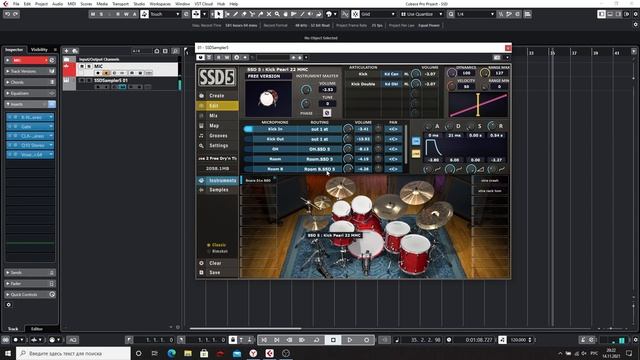The image size is (640, 360).
Task: Click the Windows taskbar search box
Action: pos(73,353)
